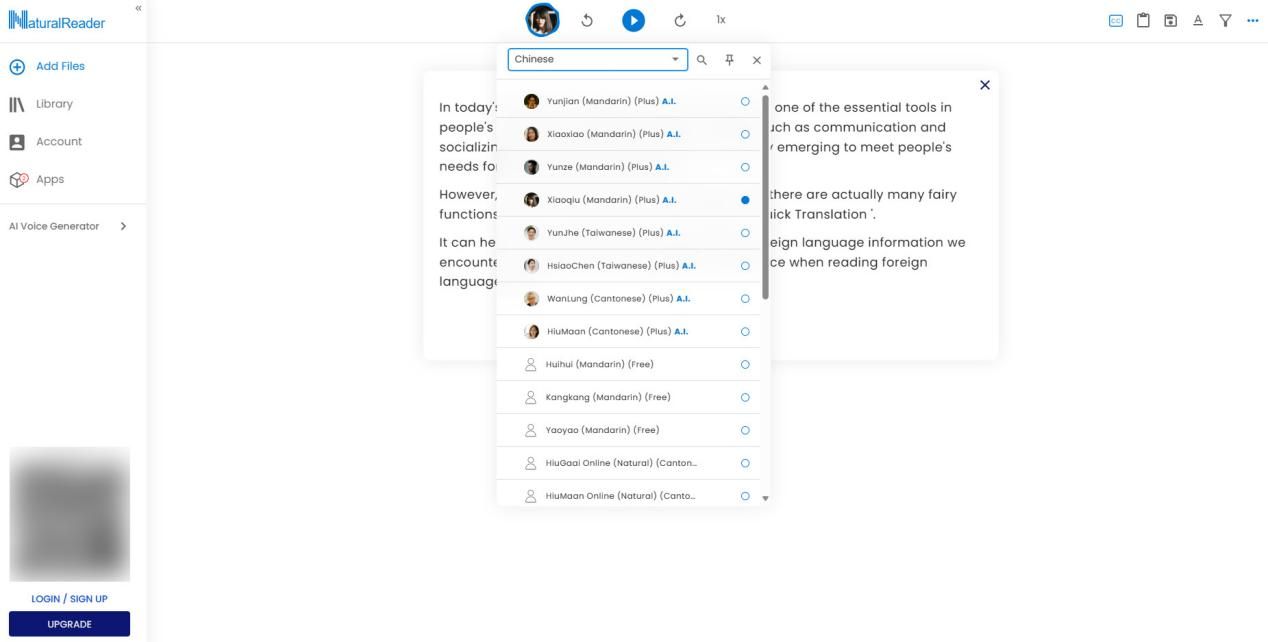The image size is (1268, 642).
Task: Click voice list scroll down arrow
Action: (766, 498)
